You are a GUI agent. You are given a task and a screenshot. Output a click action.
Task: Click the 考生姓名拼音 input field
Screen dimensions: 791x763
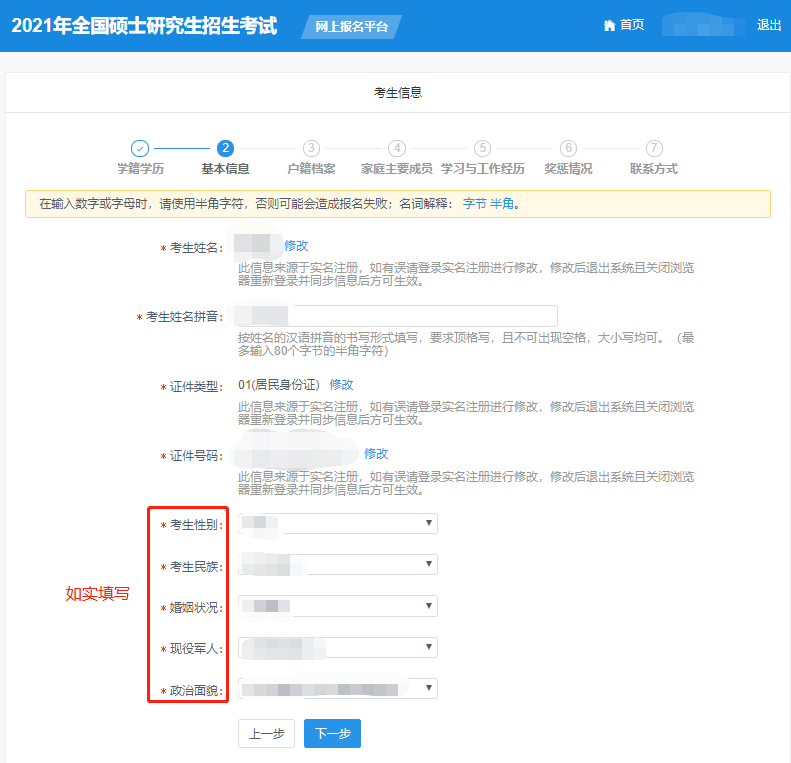397,316
